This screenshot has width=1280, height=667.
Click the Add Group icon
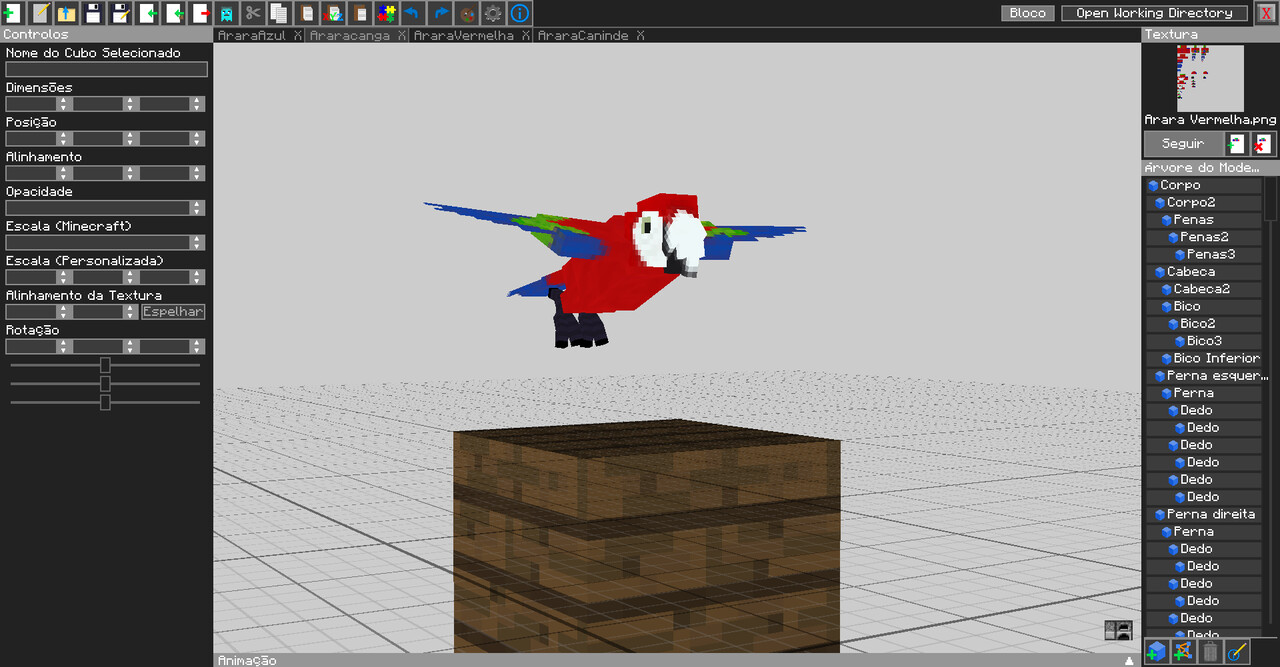(1183, 652)
